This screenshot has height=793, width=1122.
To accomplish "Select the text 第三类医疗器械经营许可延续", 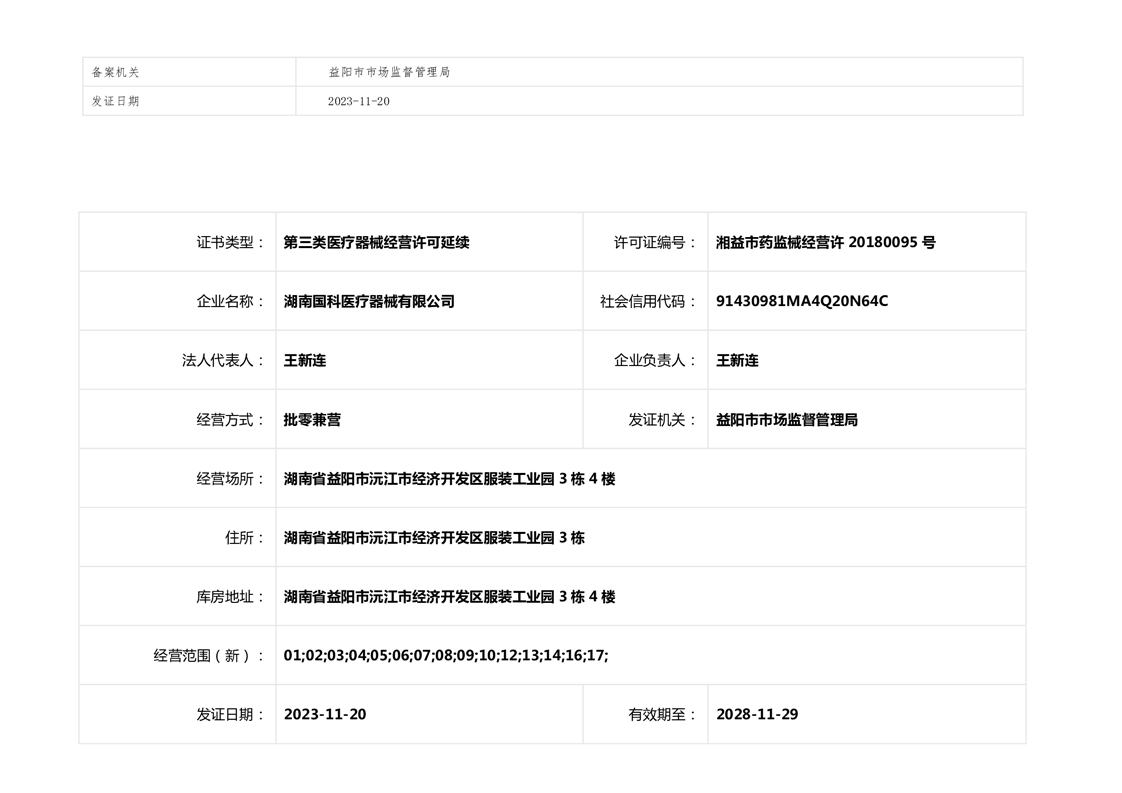I will coord(376,242).
